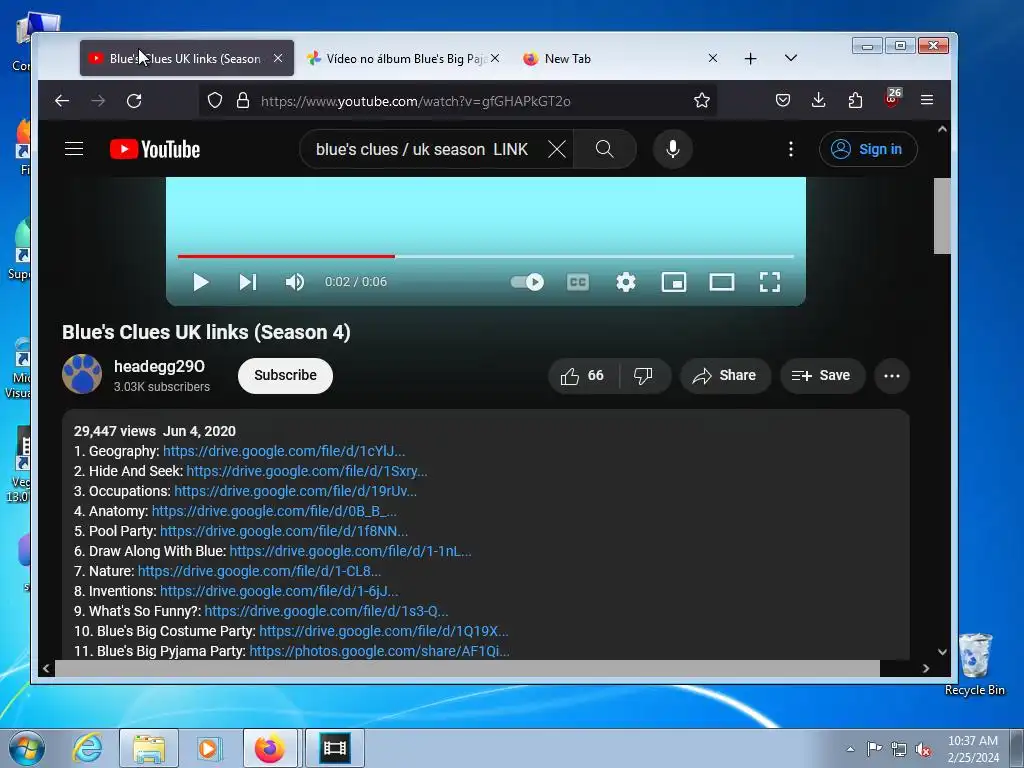
Task: Open the Hide And Seek drive link
Action: [x=307, y=471]
